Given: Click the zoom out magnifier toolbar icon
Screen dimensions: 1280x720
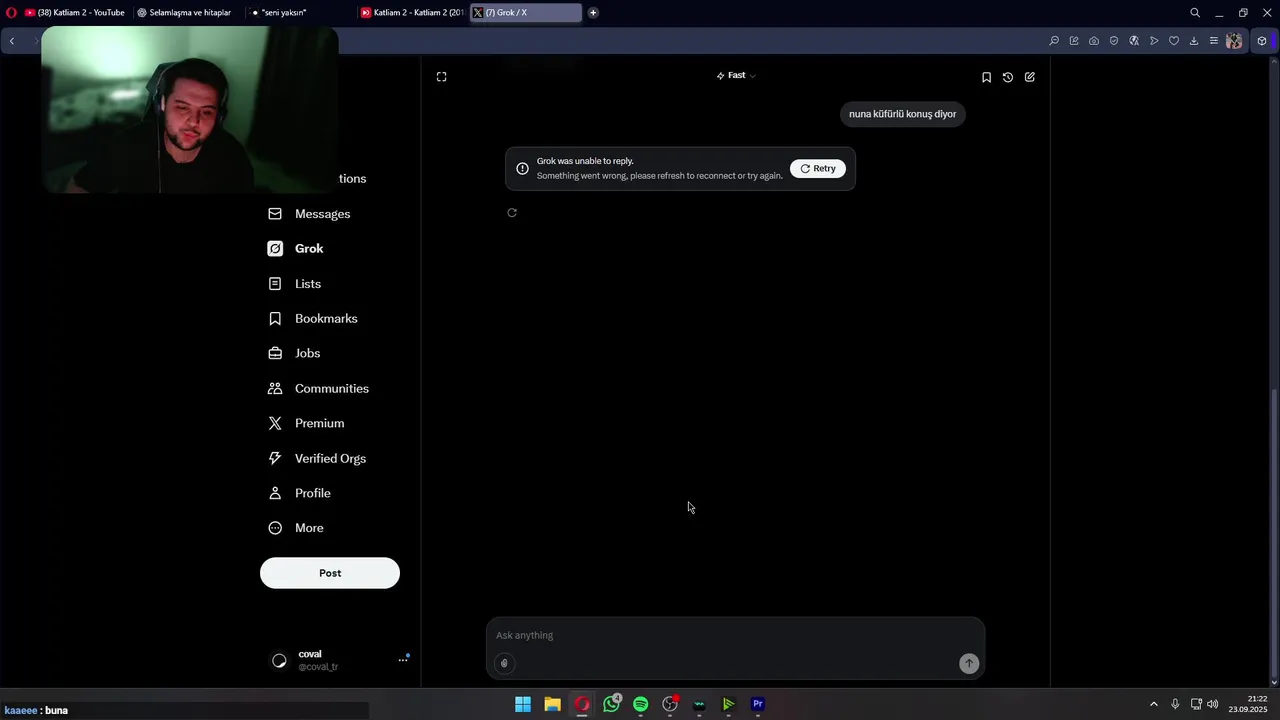Looking at the screenshot, I should pos(1054,41).
